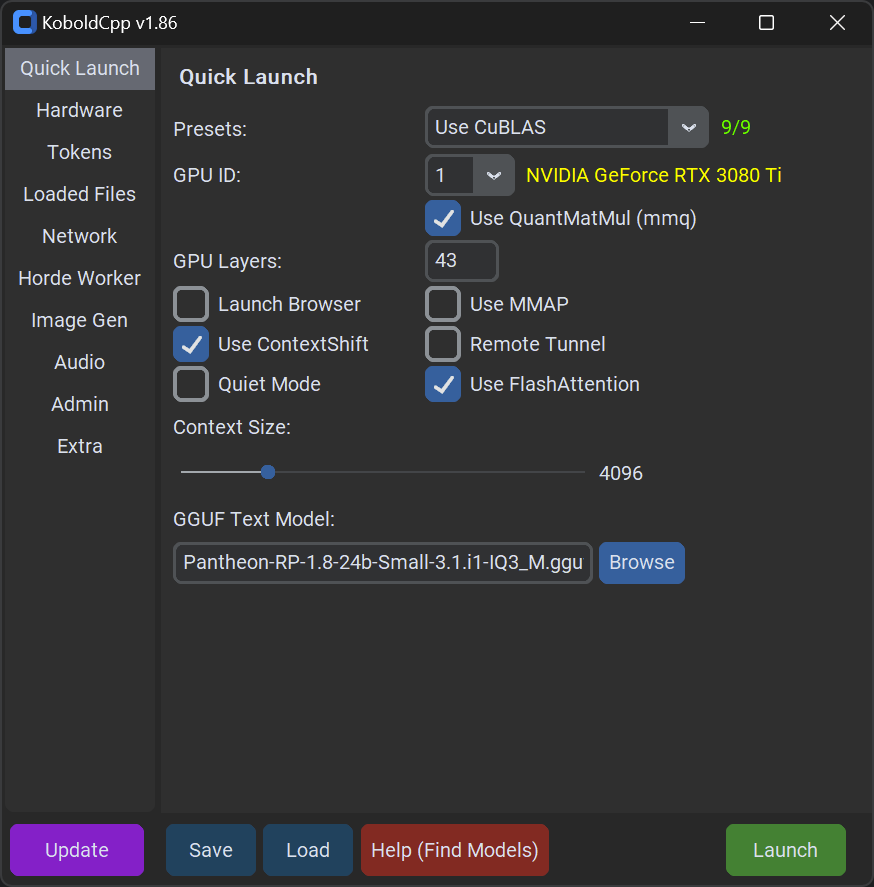874x887 pixels.
Task: Click the GPU Layers input field
Action: pyautogui.click(x=462, y=261)
